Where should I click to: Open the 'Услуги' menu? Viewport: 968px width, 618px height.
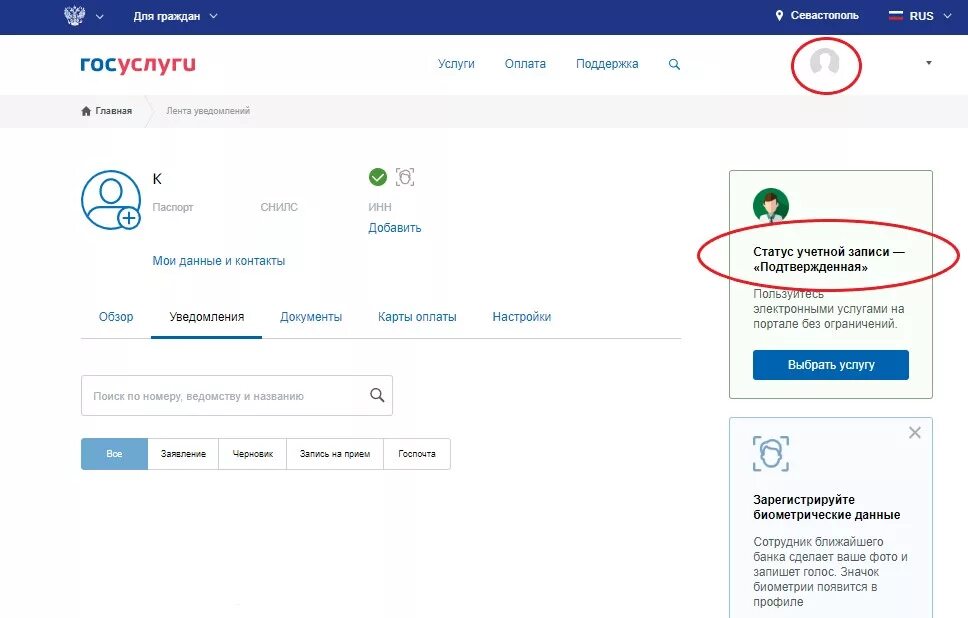click(456, 64)
